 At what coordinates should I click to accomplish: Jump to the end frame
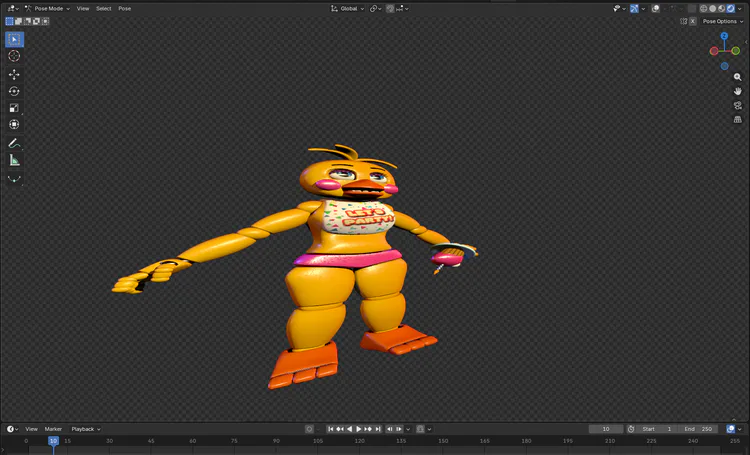click(x=378, y=429)
